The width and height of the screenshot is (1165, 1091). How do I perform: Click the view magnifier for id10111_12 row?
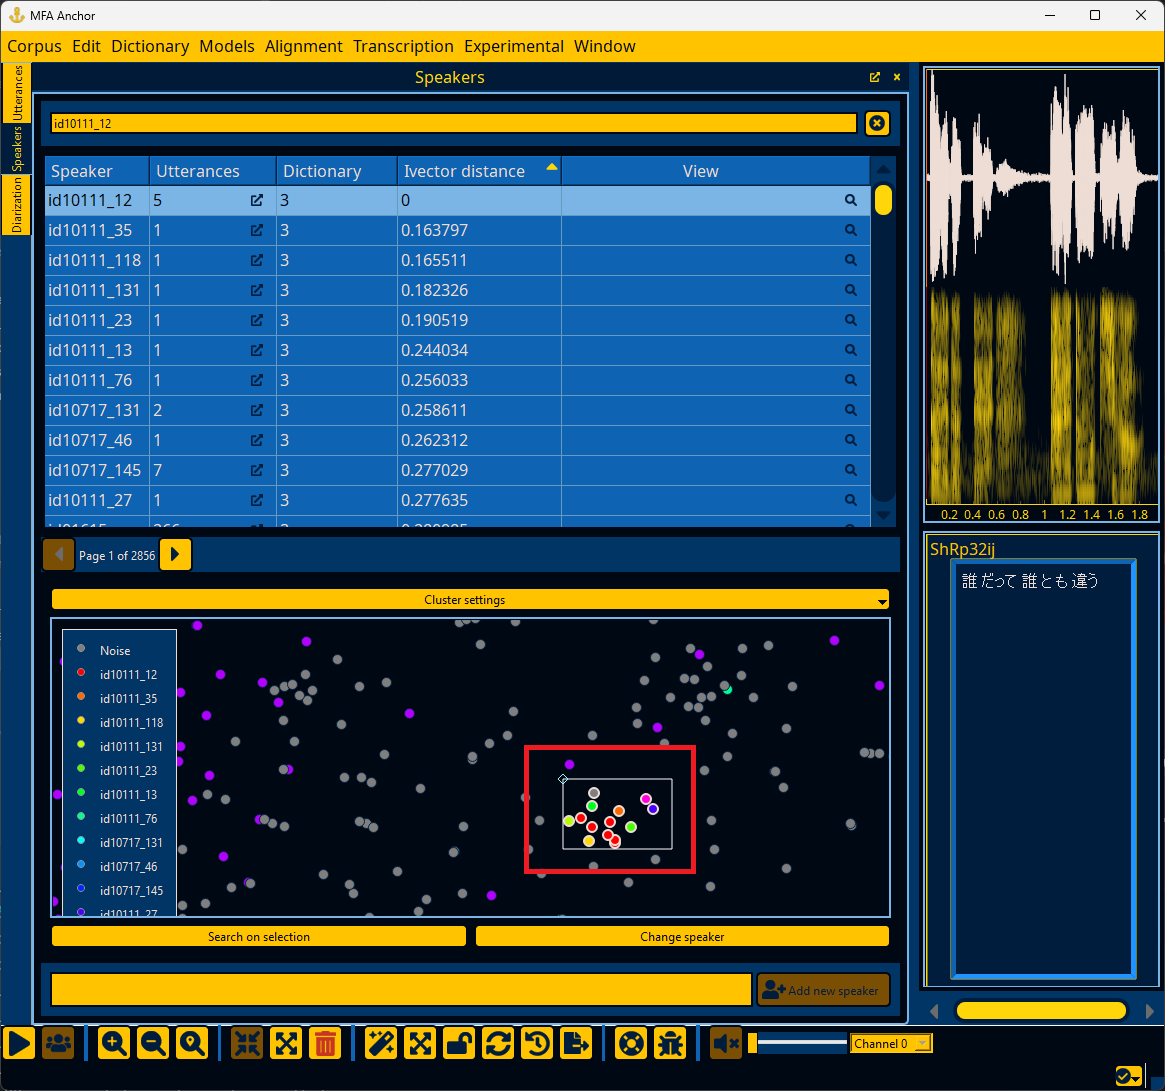coord(851,200)
